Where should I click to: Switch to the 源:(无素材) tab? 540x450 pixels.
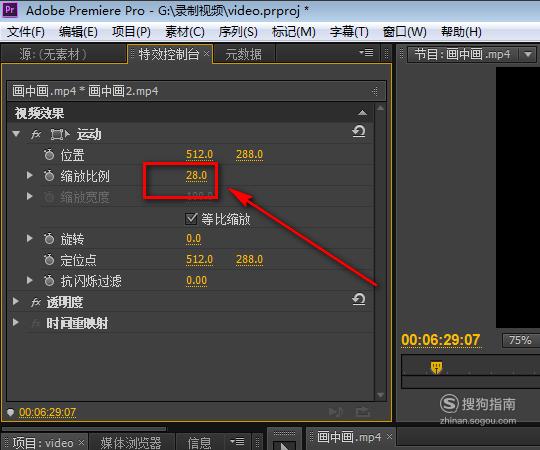point(53,54)
